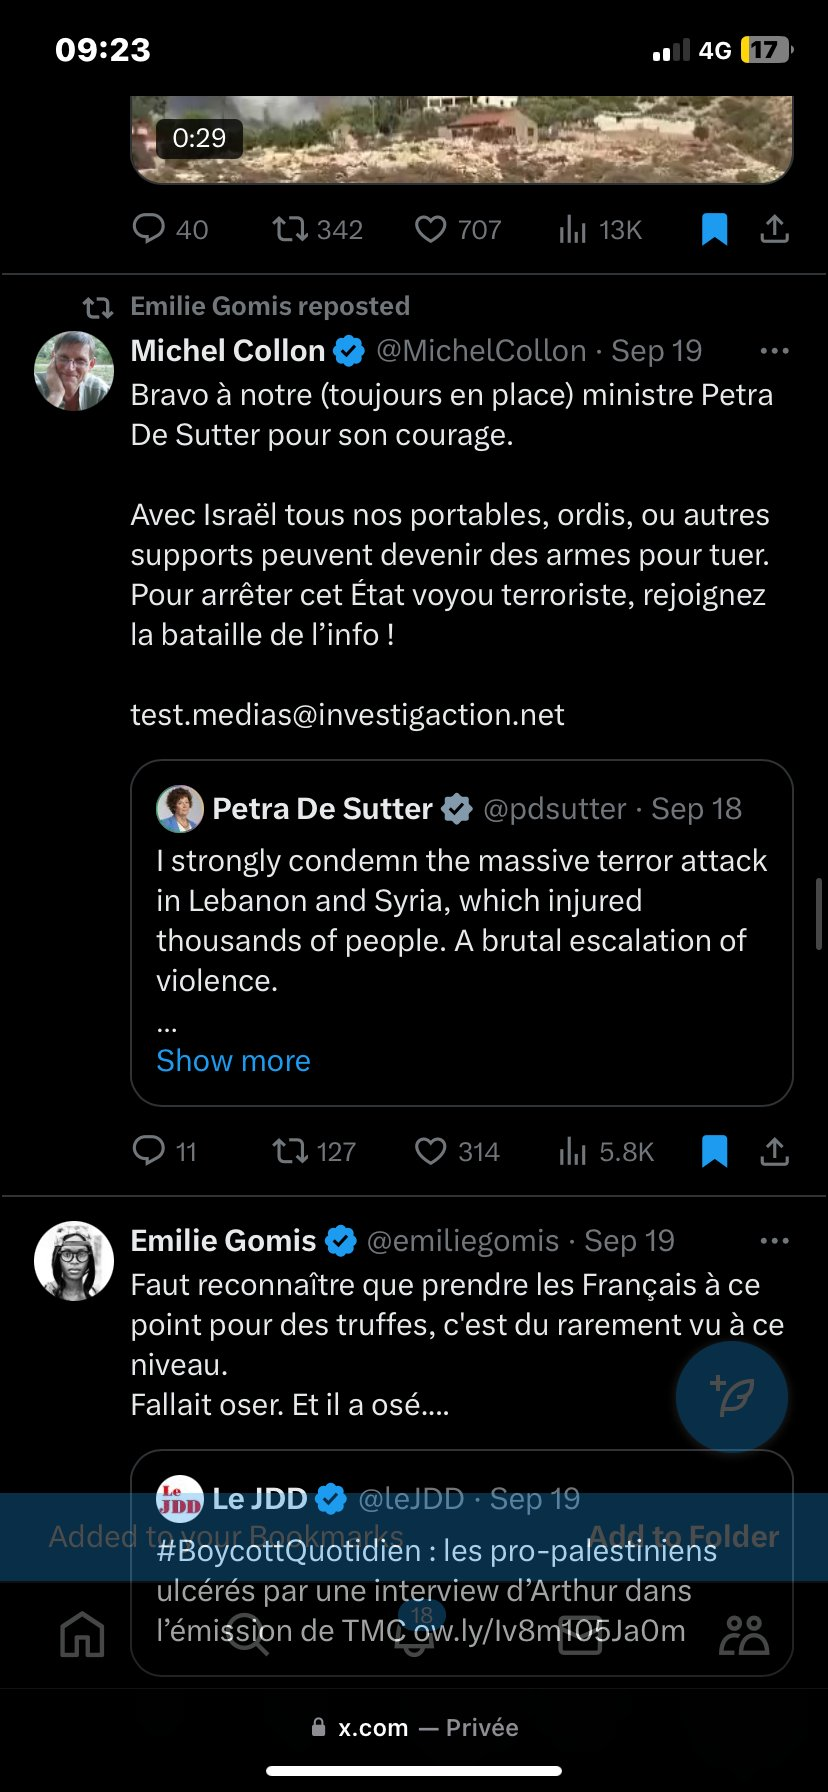Viewport: 828px width, 1792px height.
Task: Repost the video post with 342 reposts
Action: (291, 229)
